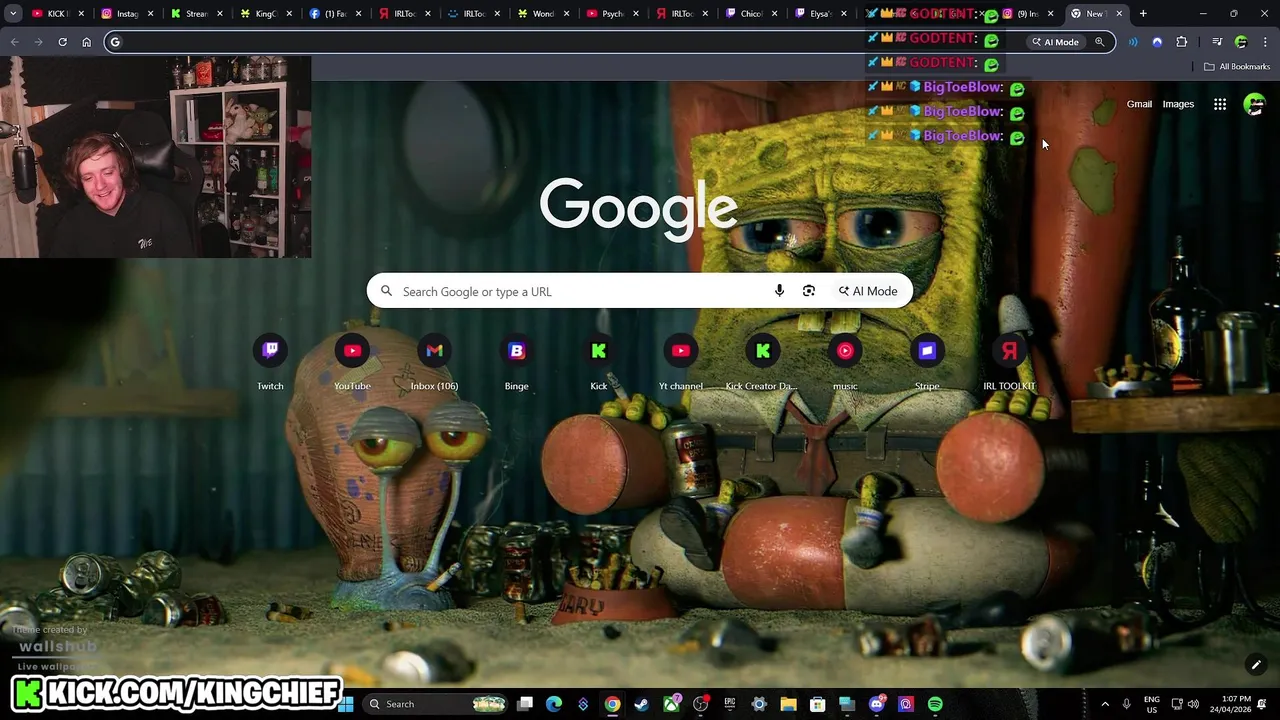This screenshot has width=1280, height=720.
Task: Show hidden system tray icons
Action: coord(1105,704)
